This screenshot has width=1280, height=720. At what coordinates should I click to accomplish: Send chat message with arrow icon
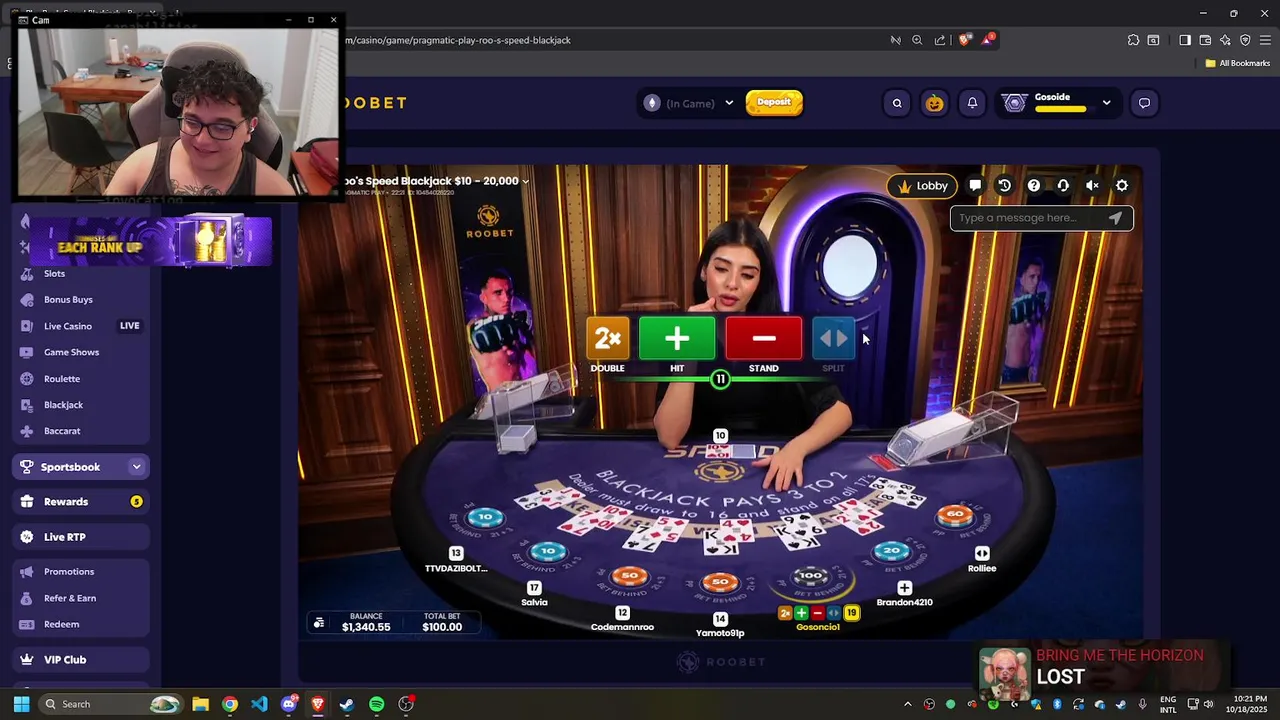[1115, 218]
